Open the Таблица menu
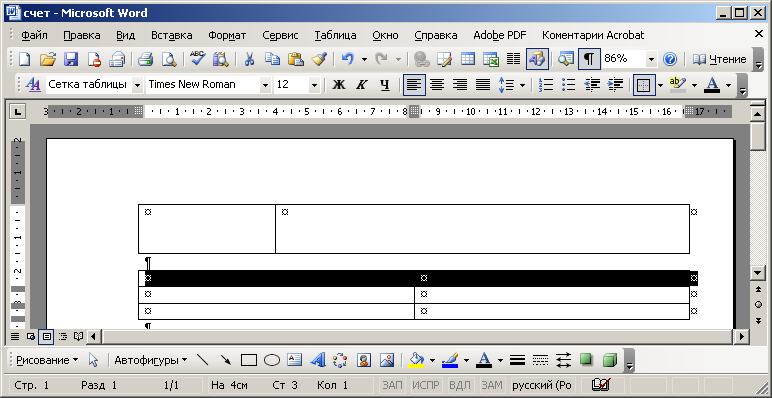 pos(335,35)
